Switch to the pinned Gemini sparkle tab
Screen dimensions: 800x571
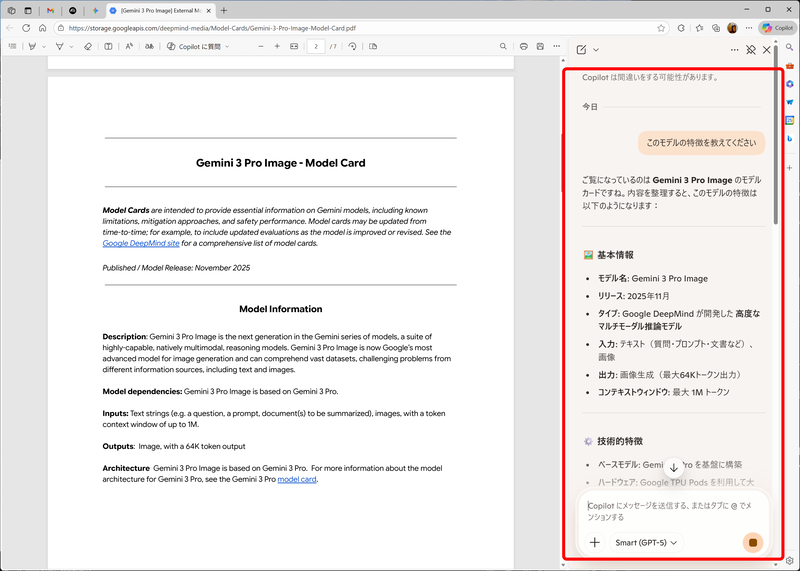(x=95, y=10)
